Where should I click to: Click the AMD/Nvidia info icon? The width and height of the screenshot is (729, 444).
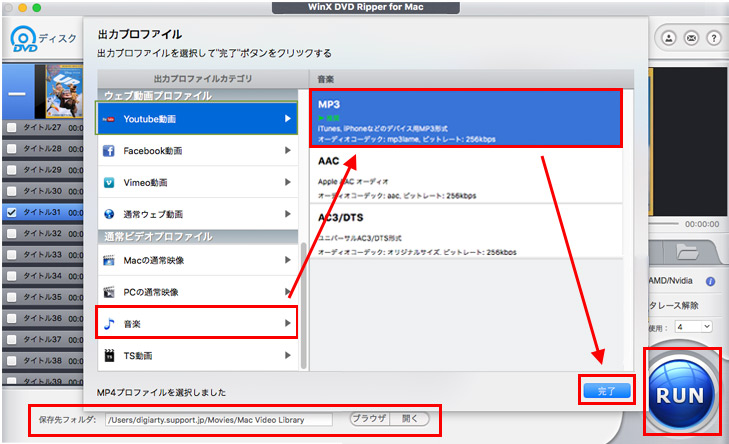[x=710, y=281]
